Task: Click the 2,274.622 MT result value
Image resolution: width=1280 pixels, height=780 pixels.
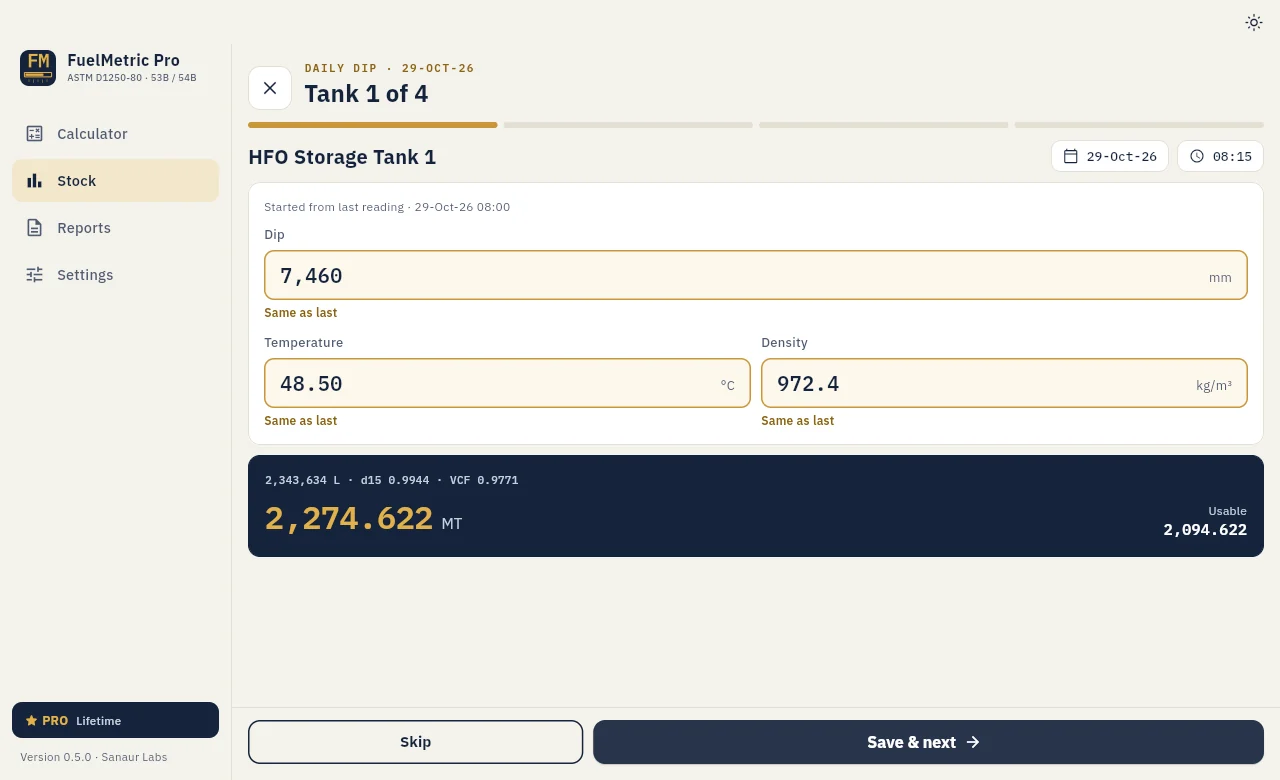Action: [x=363, y=519]
